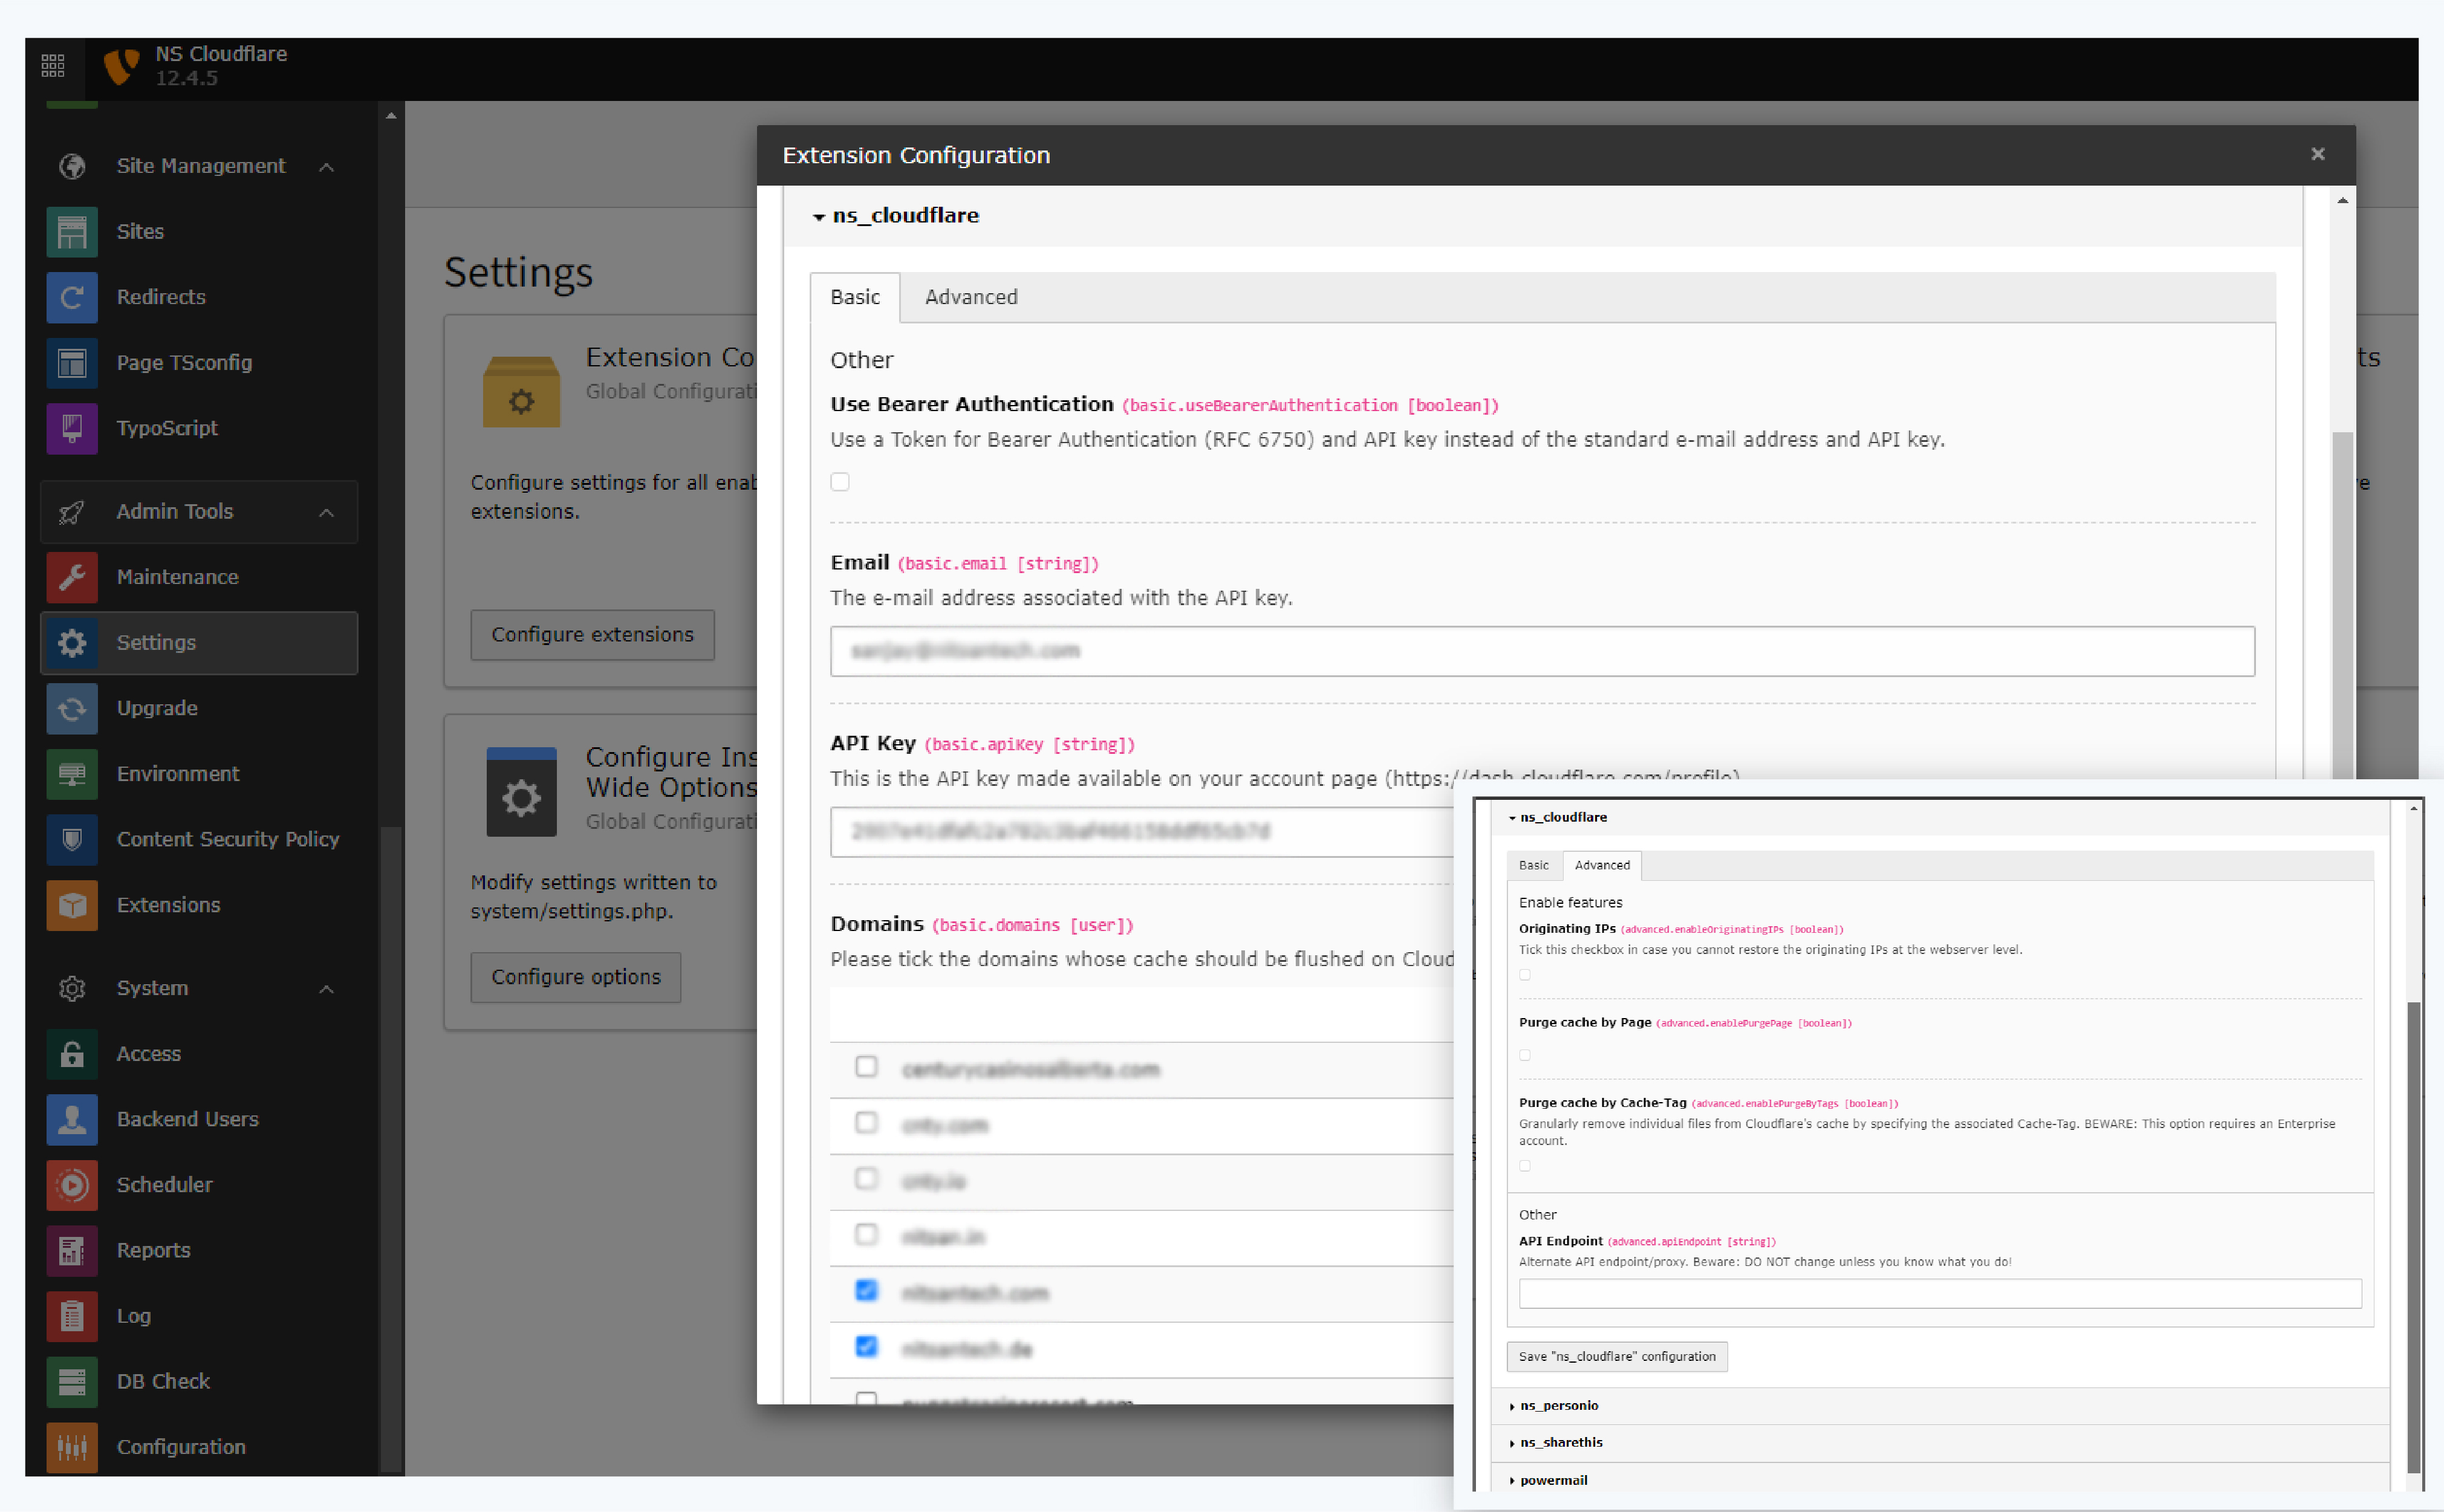Open the Reports module icon
Viewport: 2444px width, 1512px height.
point(72,1250)
